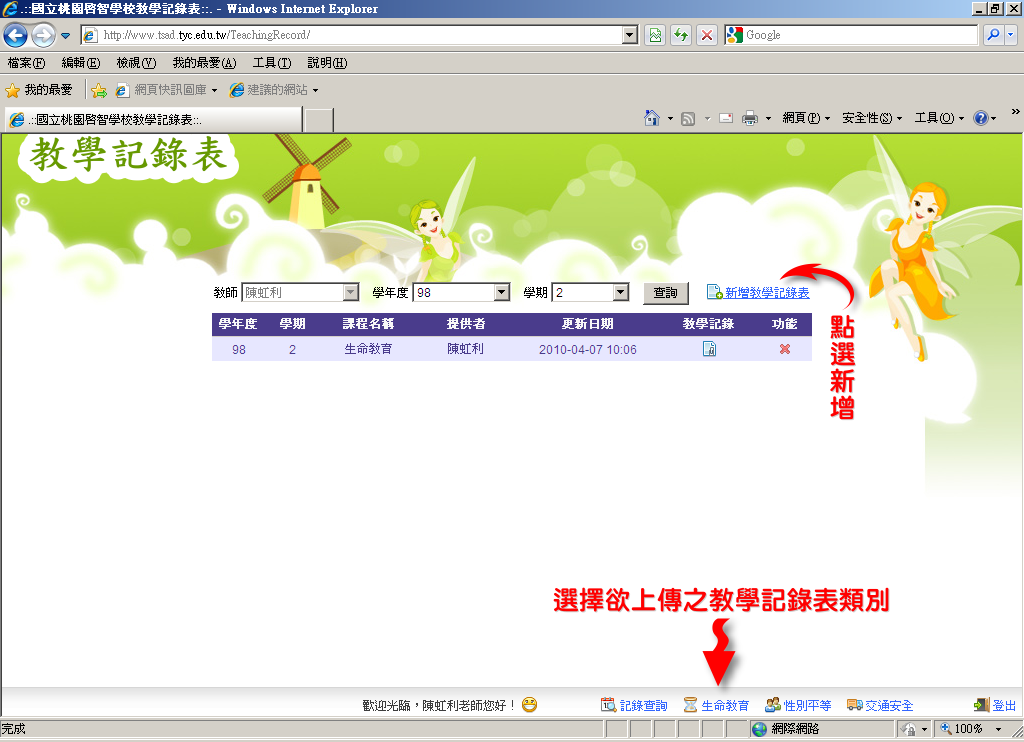
Task: Open a new blank tab
Action: tap(319, 120)
